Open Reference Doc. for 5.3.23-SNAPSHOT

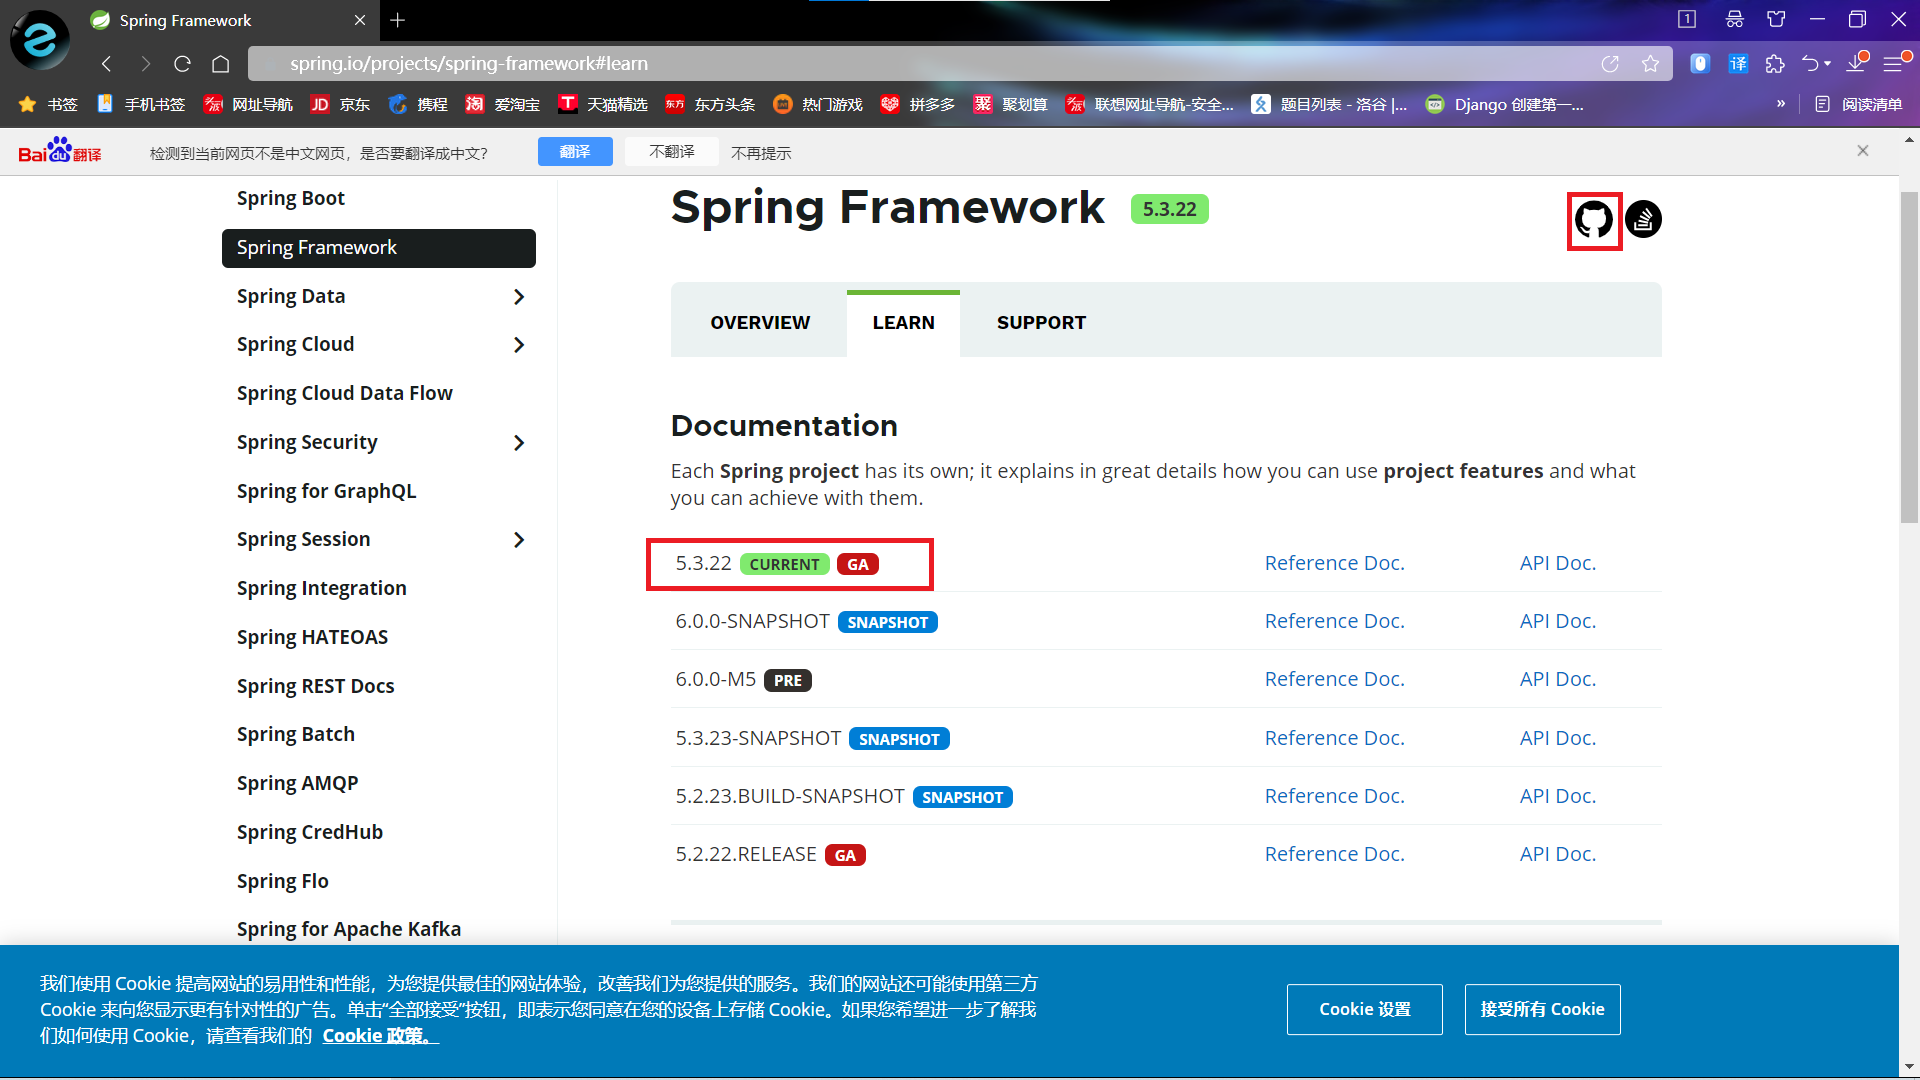pyautogui.click(x=1335, y=738)
